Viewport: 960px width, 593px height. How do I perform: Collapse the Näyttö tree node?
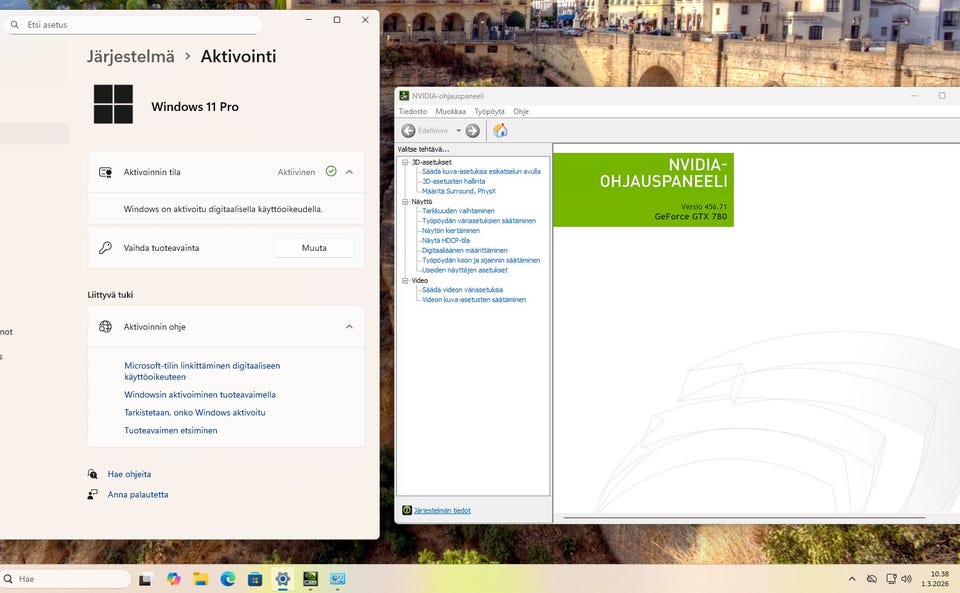[x=405, y=201]
